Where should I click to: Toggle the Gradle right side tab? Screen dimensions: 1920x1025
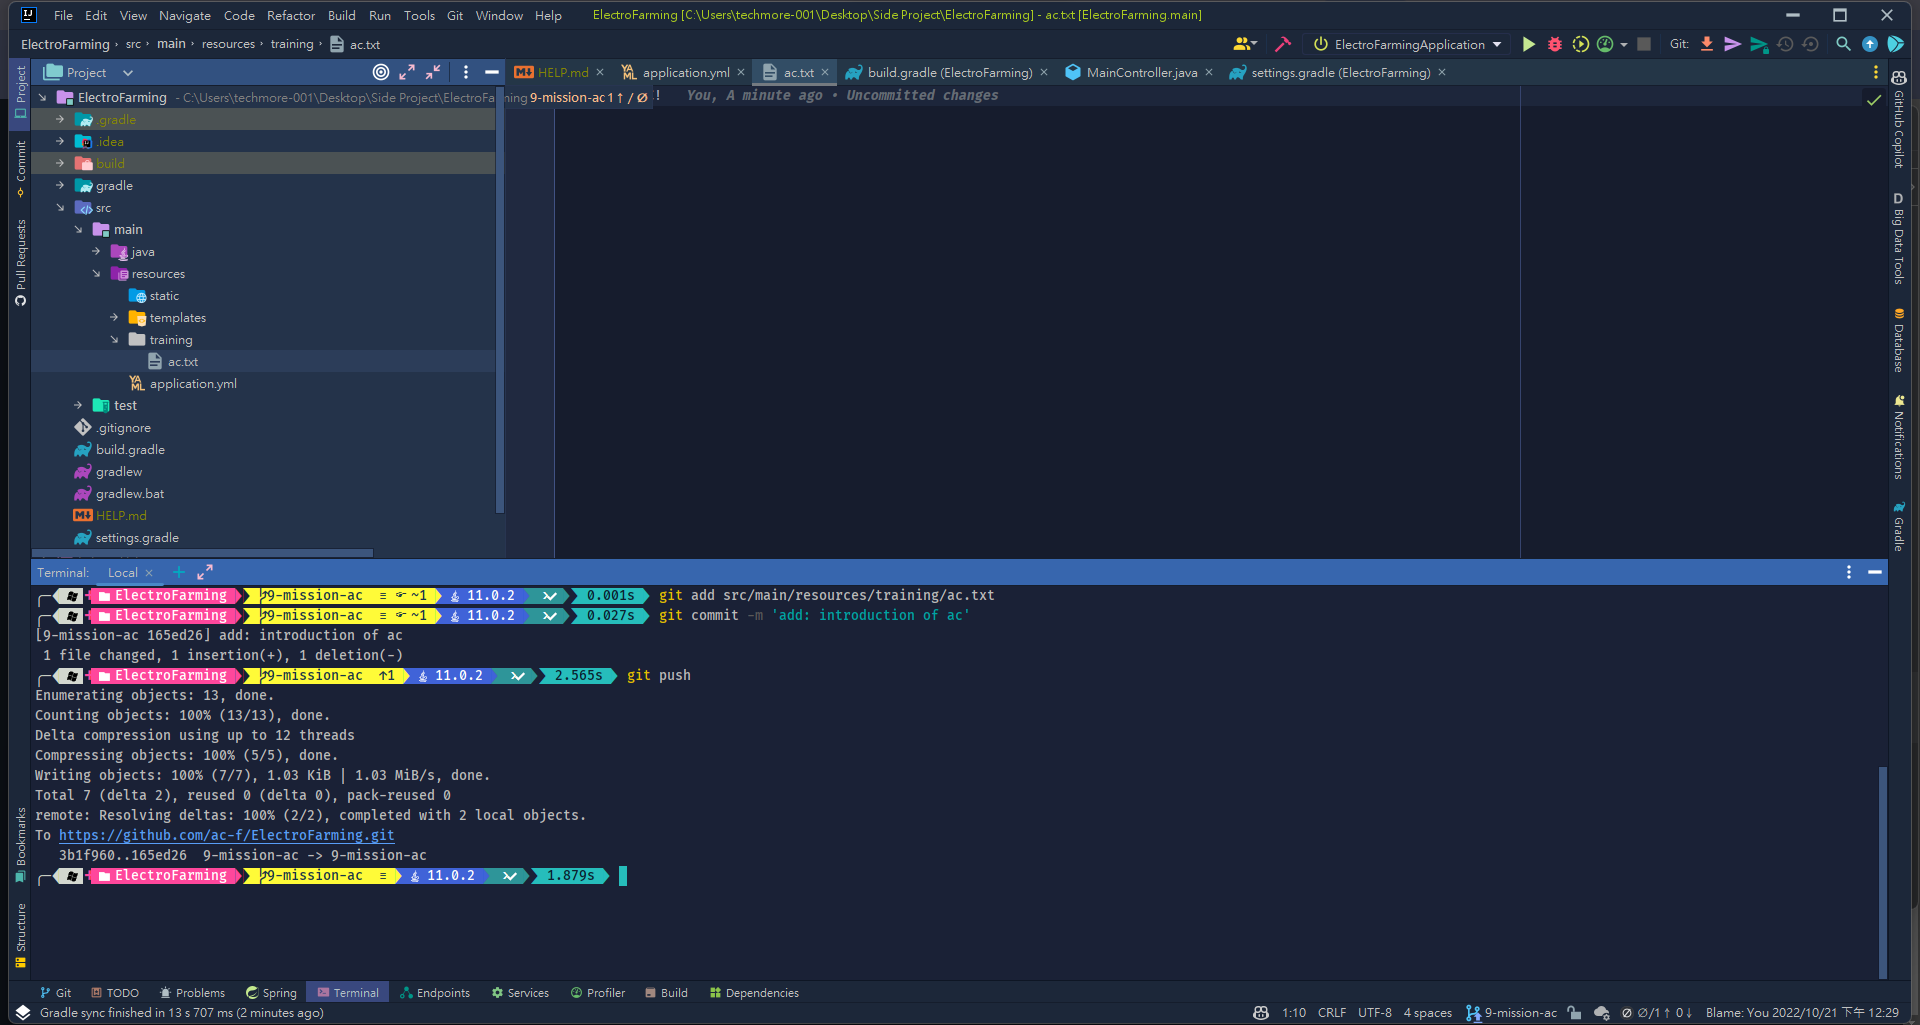tap(1898, 527)
